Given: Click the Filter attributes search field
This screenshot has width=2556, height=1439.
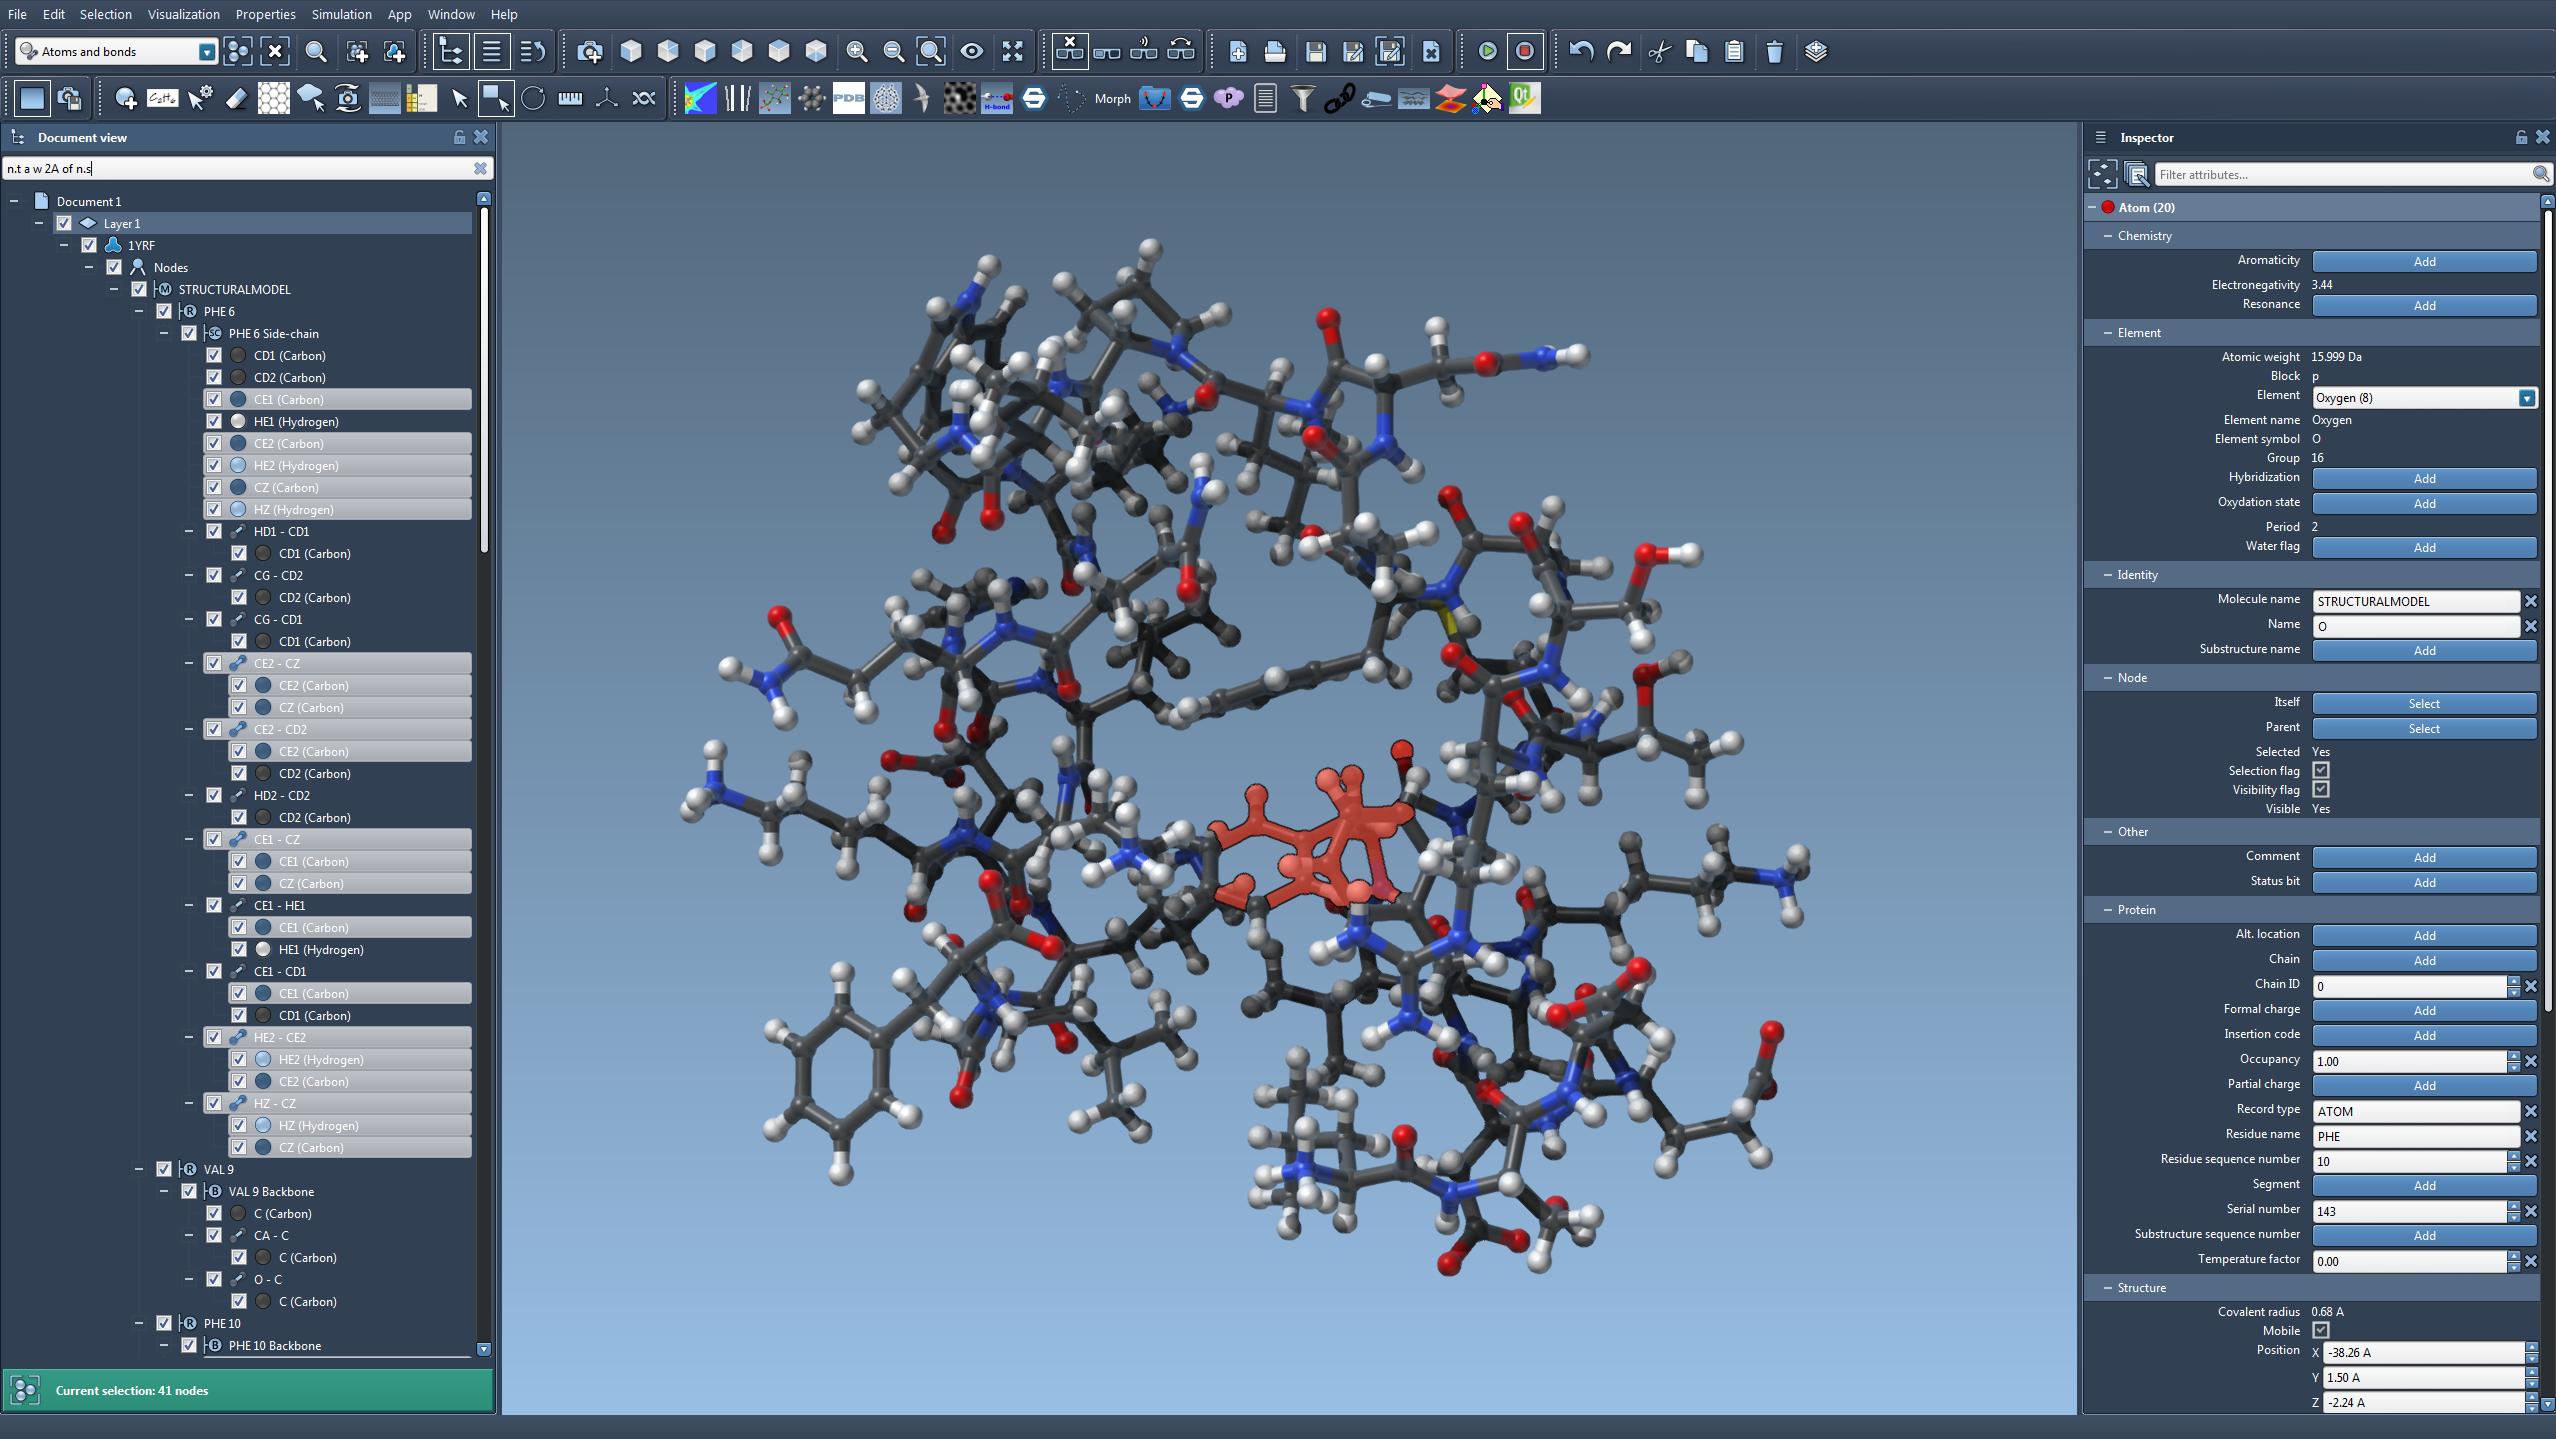Looking at the screenshot, I should pos(2340,174).
